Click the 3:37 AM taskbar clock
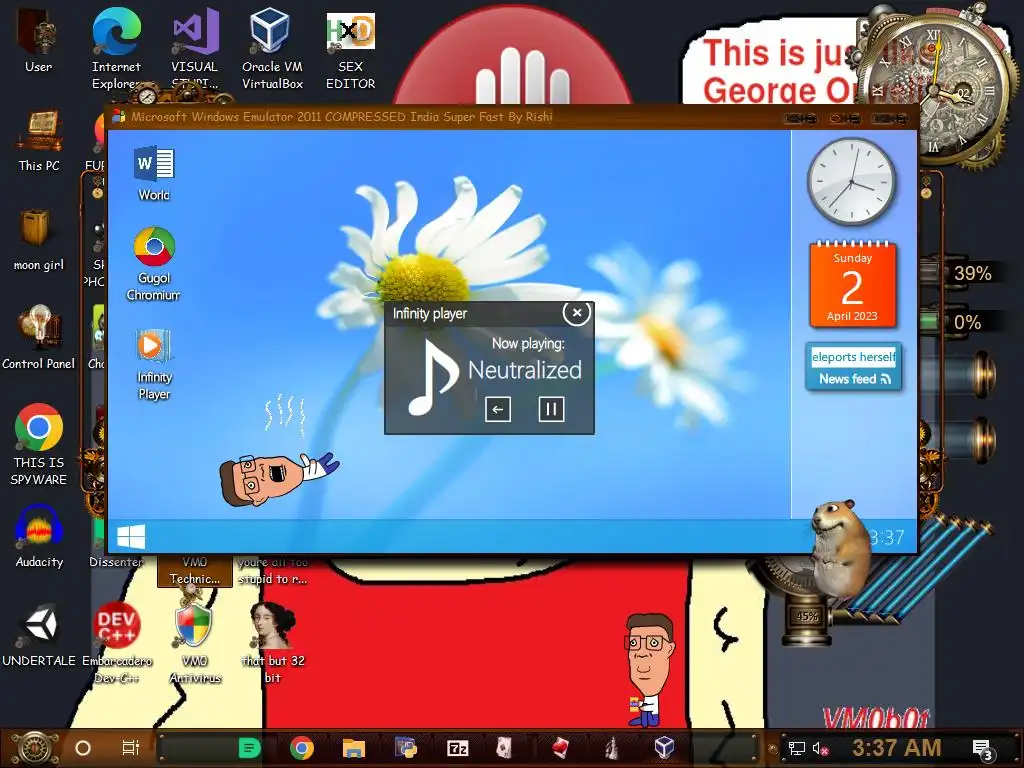The image size is (1024, 768). [896, 748]
